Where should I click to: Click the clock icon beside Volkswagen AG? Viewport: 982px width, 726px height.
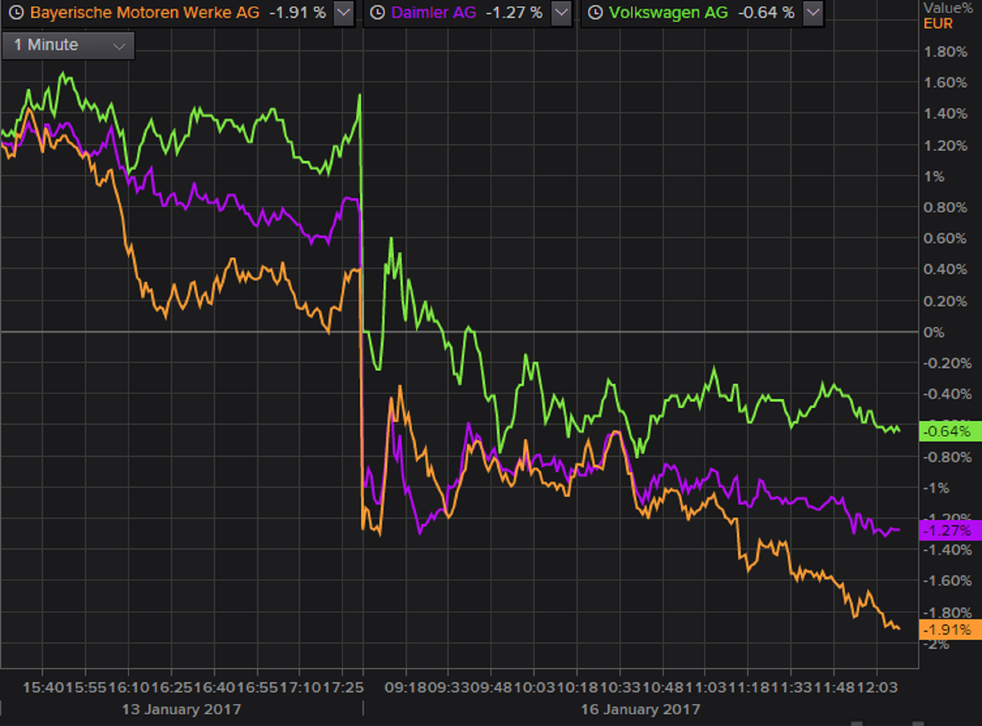pos(596,13)
